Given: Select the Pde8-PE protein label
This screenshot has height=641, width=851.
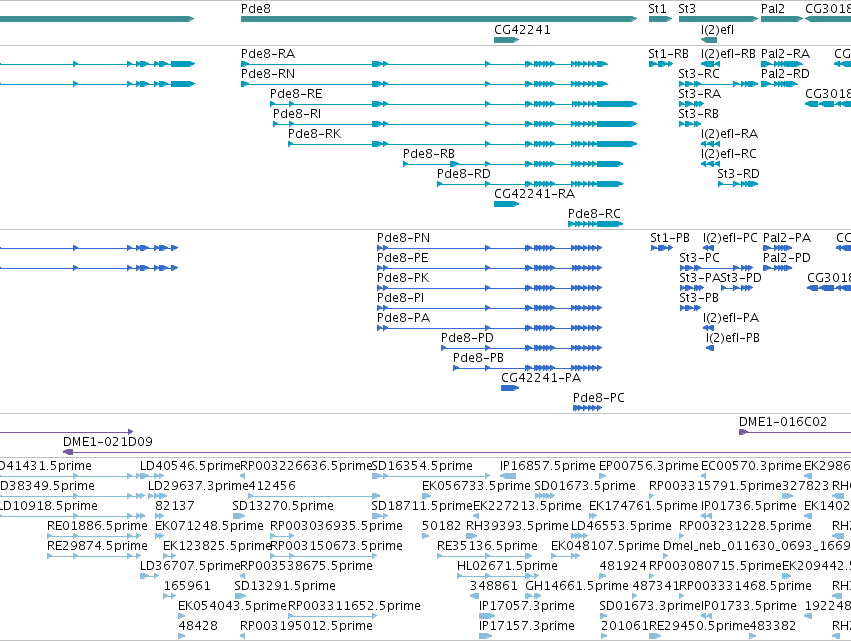Looking at the screenshot, I should coord(403,258).
